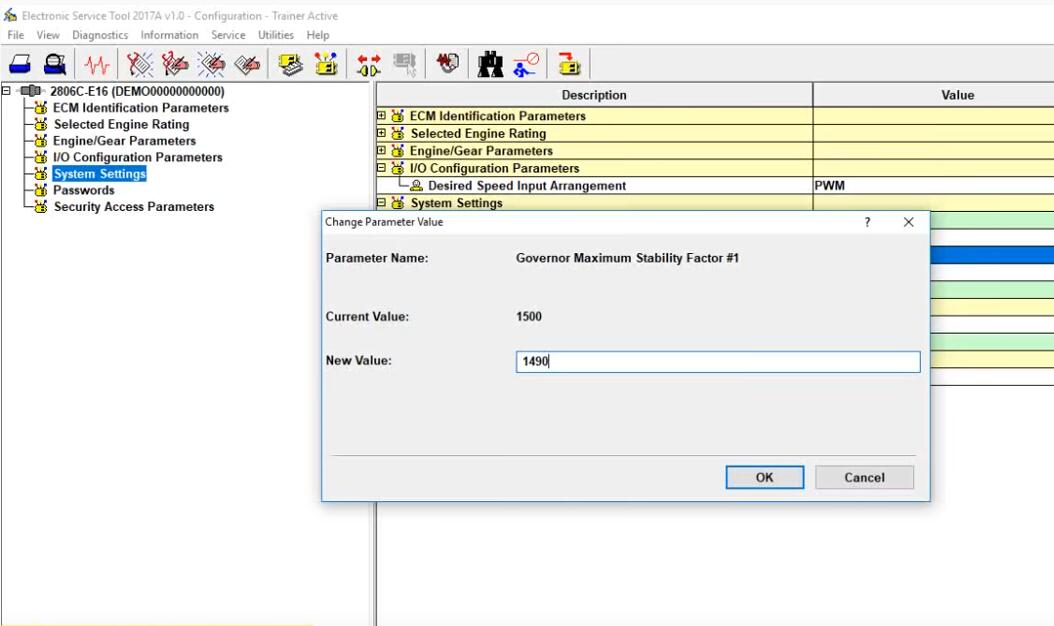Open Logged Event Codes toolbar icon
The height and width of the screenshot is (626, 1054).
(x=247, y=65)
